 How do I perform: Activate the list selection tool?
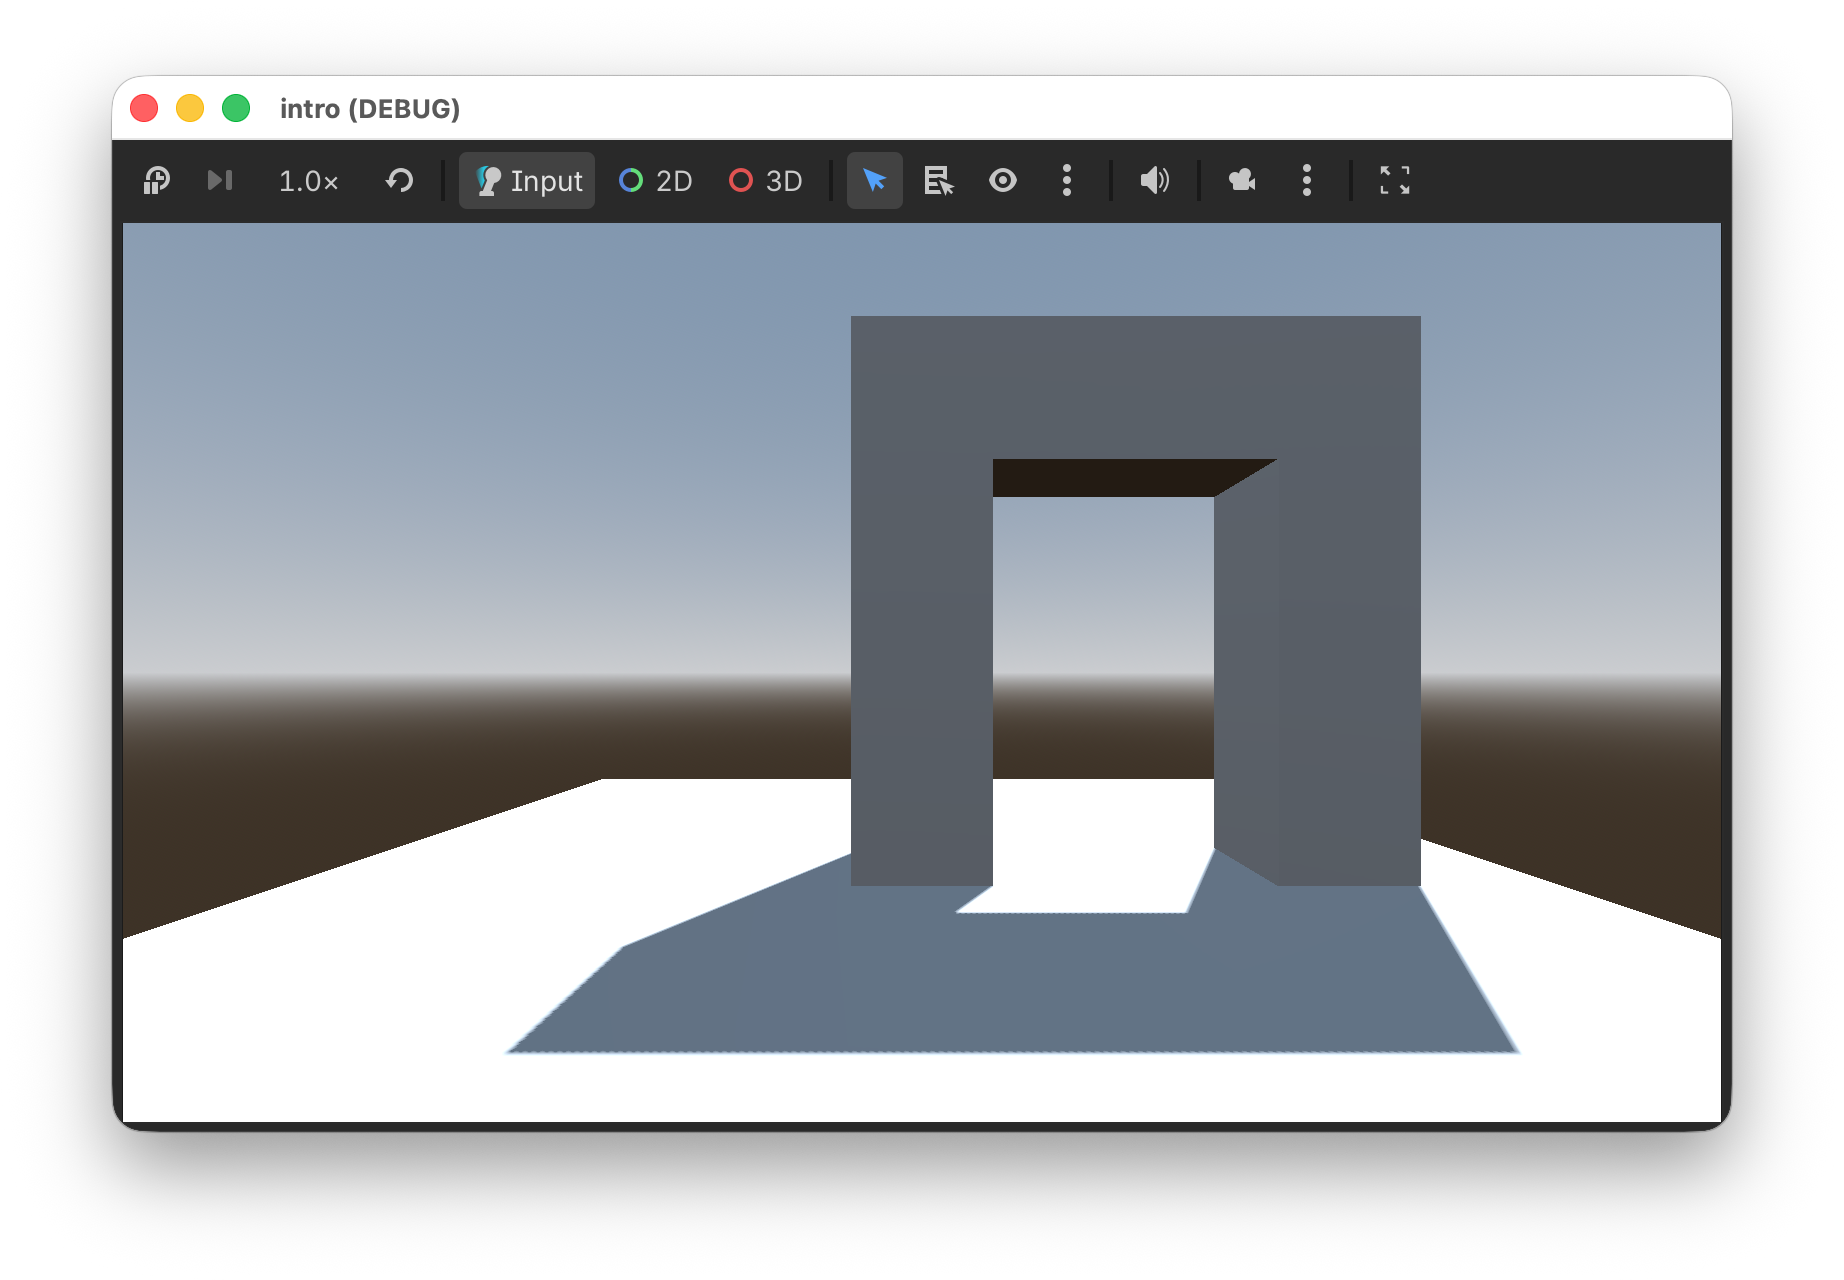pyautogui.click(x=938, y=181)
